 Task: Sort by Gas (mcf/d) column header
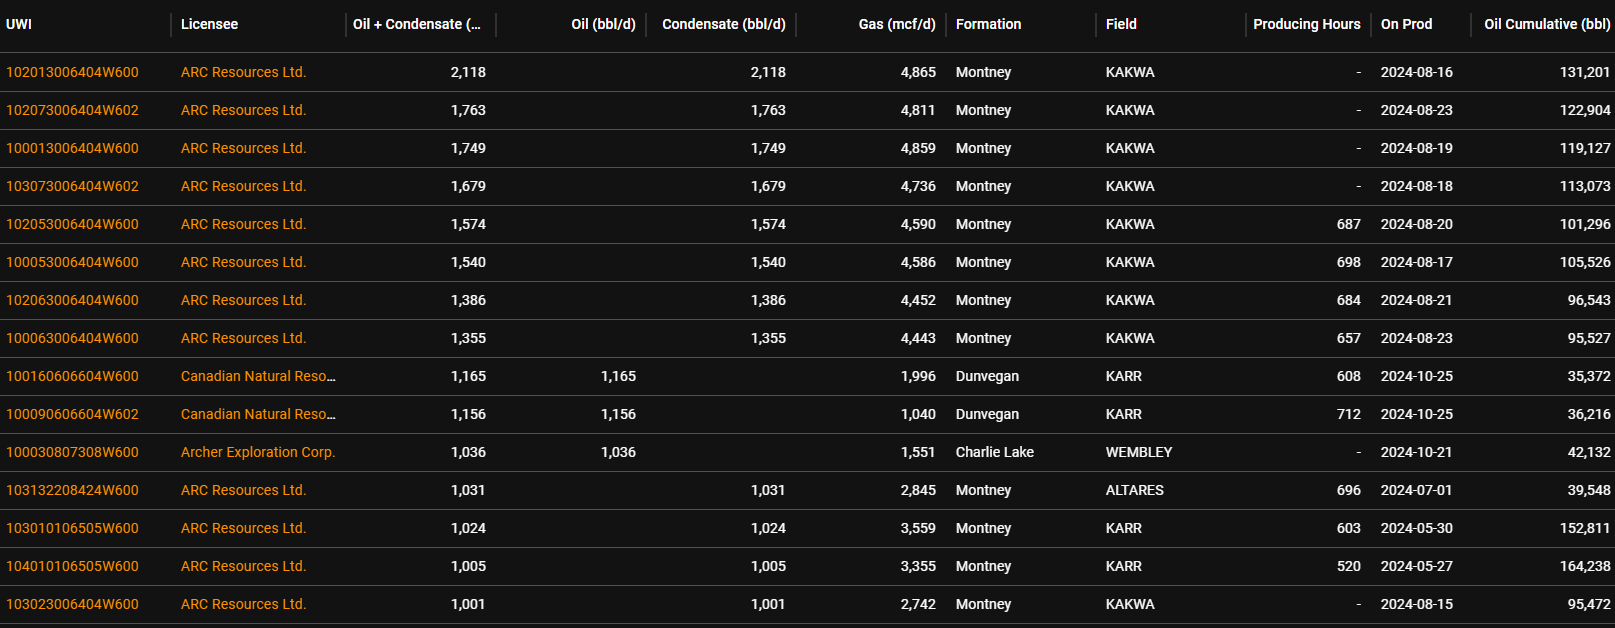(x=897, y=24)
